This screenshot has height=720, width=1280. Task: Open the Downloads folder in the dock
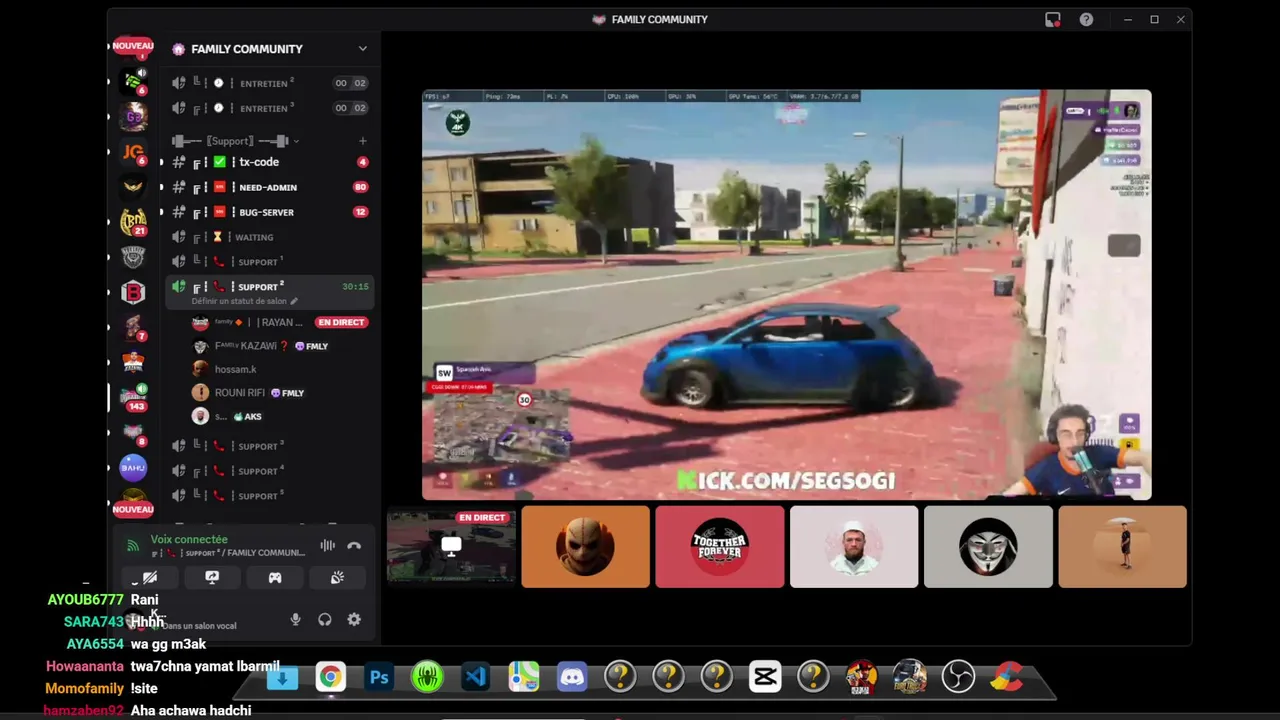(x=282, y=678)
